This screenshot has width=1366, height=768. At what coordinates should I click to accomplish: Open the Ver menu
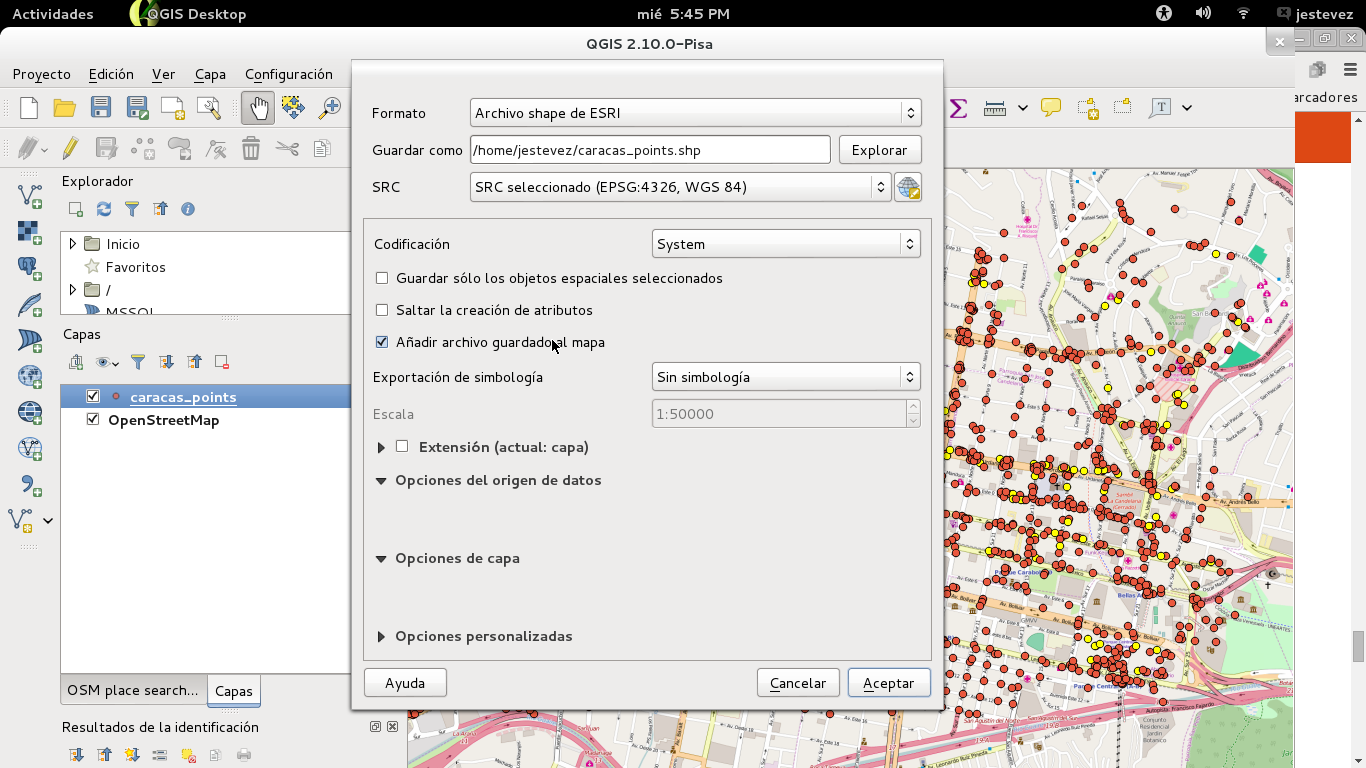coord(163,74)
